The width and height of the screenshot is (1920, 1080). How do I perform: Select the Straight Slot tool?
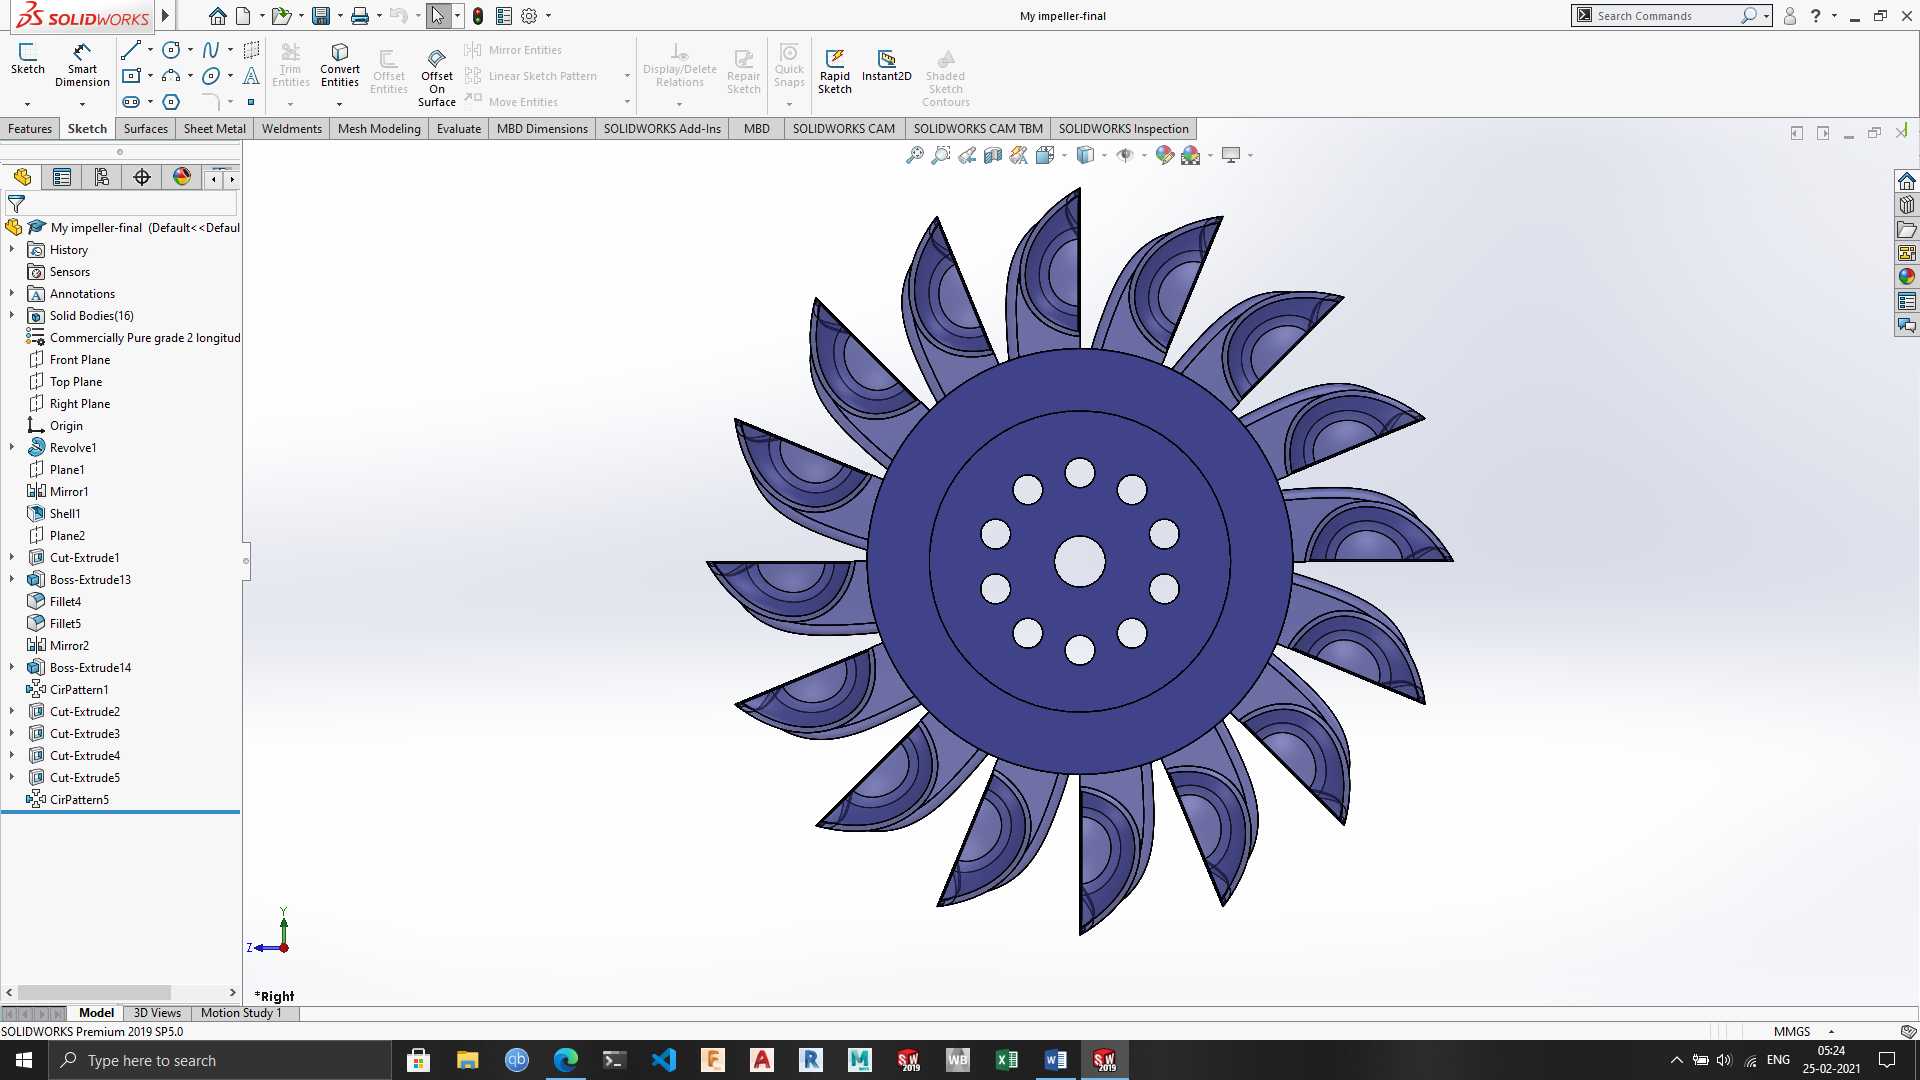pyautogui.click(x=131, y=102)
